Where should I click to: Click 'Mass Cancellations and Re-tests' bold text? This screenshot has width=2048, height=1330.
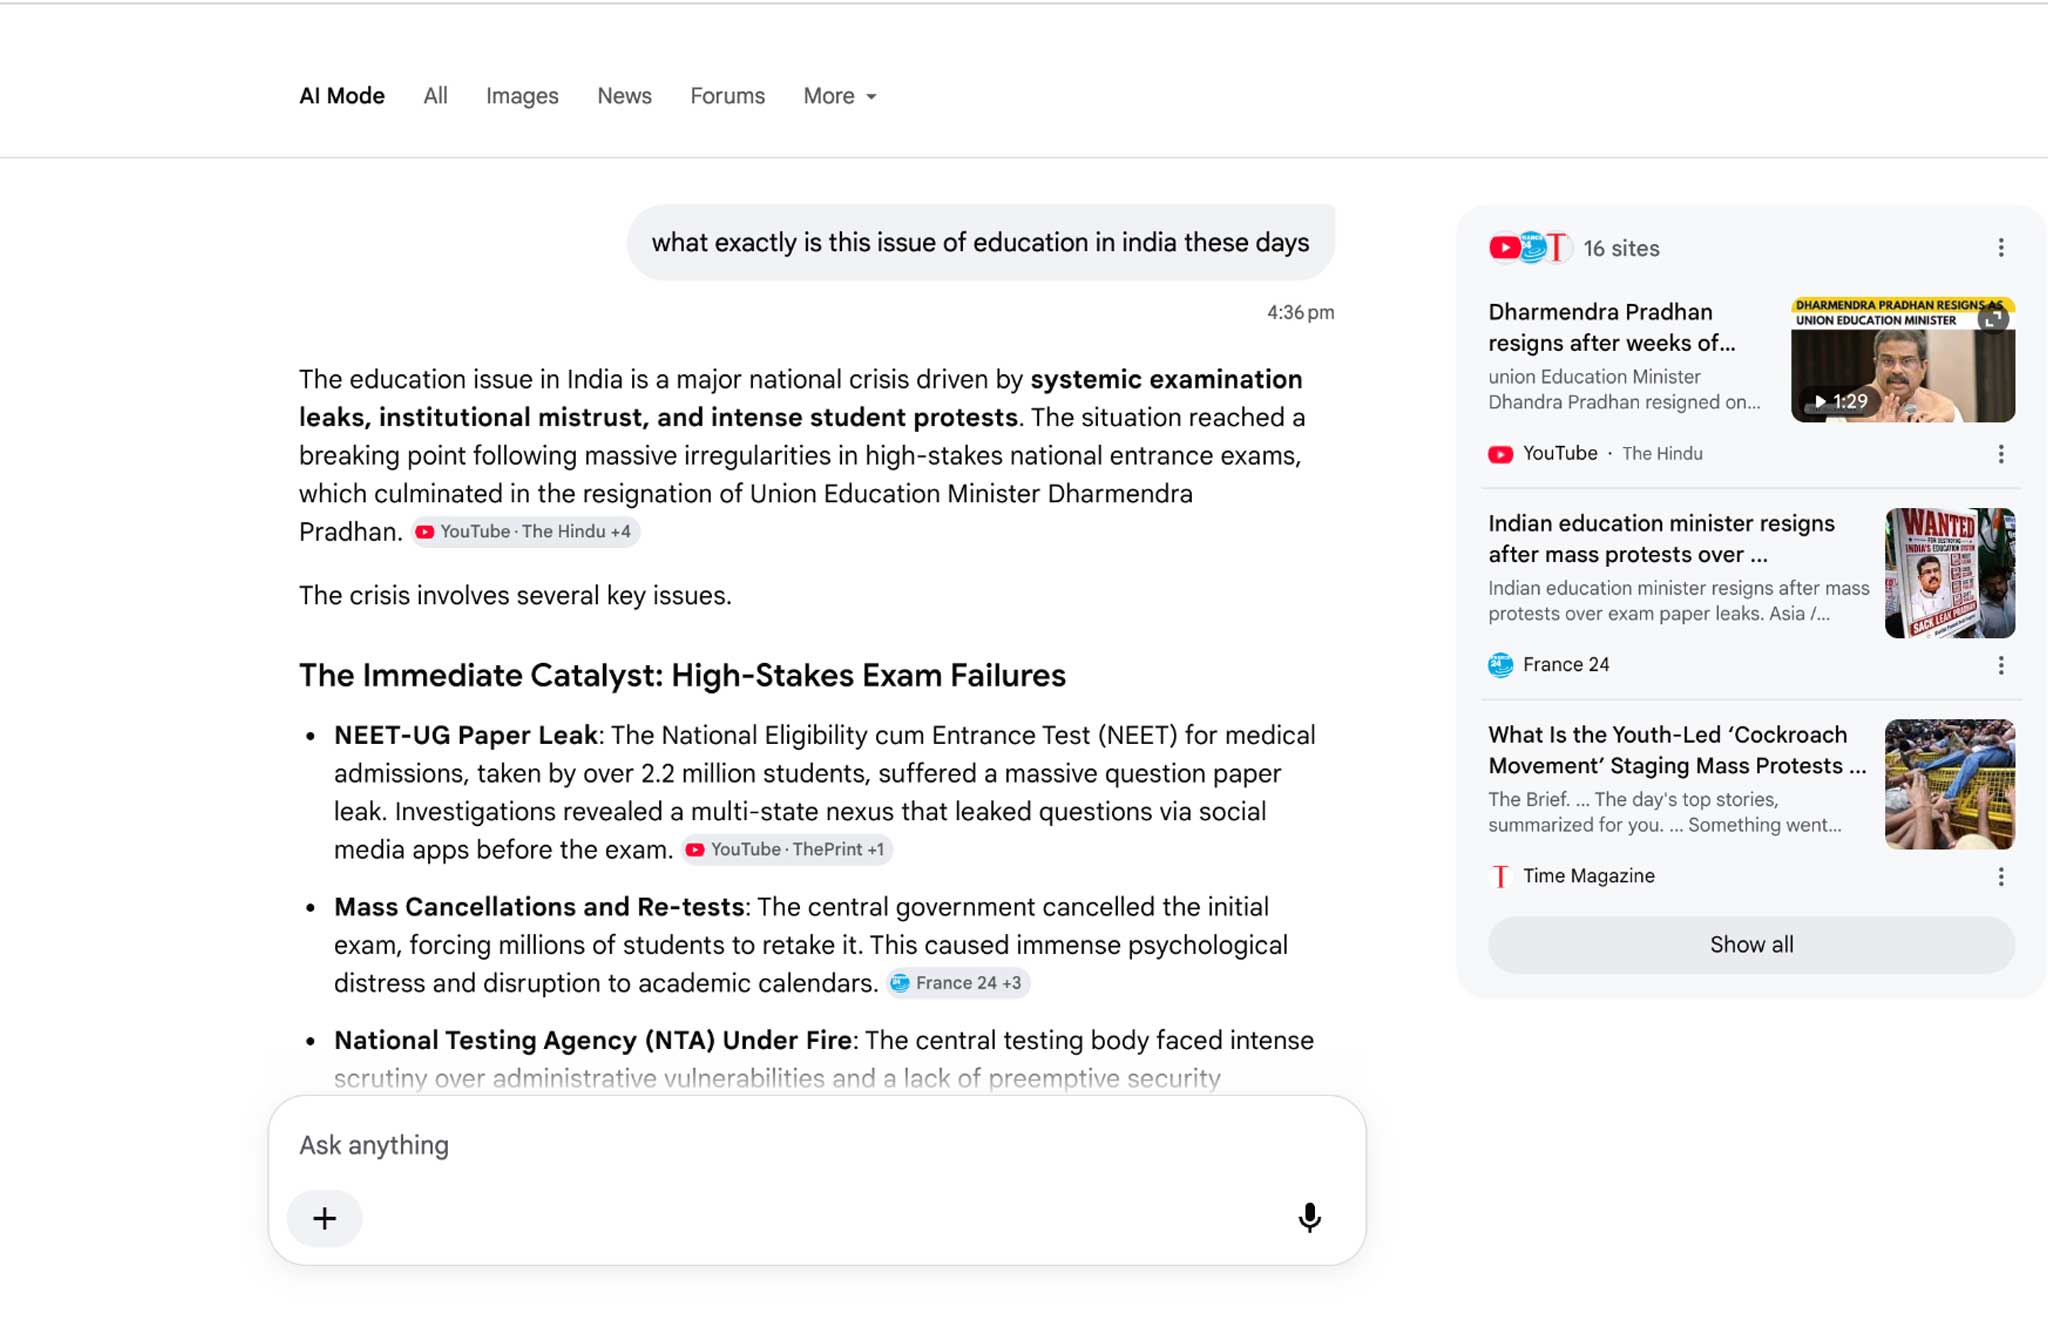(x=539, y=907)
